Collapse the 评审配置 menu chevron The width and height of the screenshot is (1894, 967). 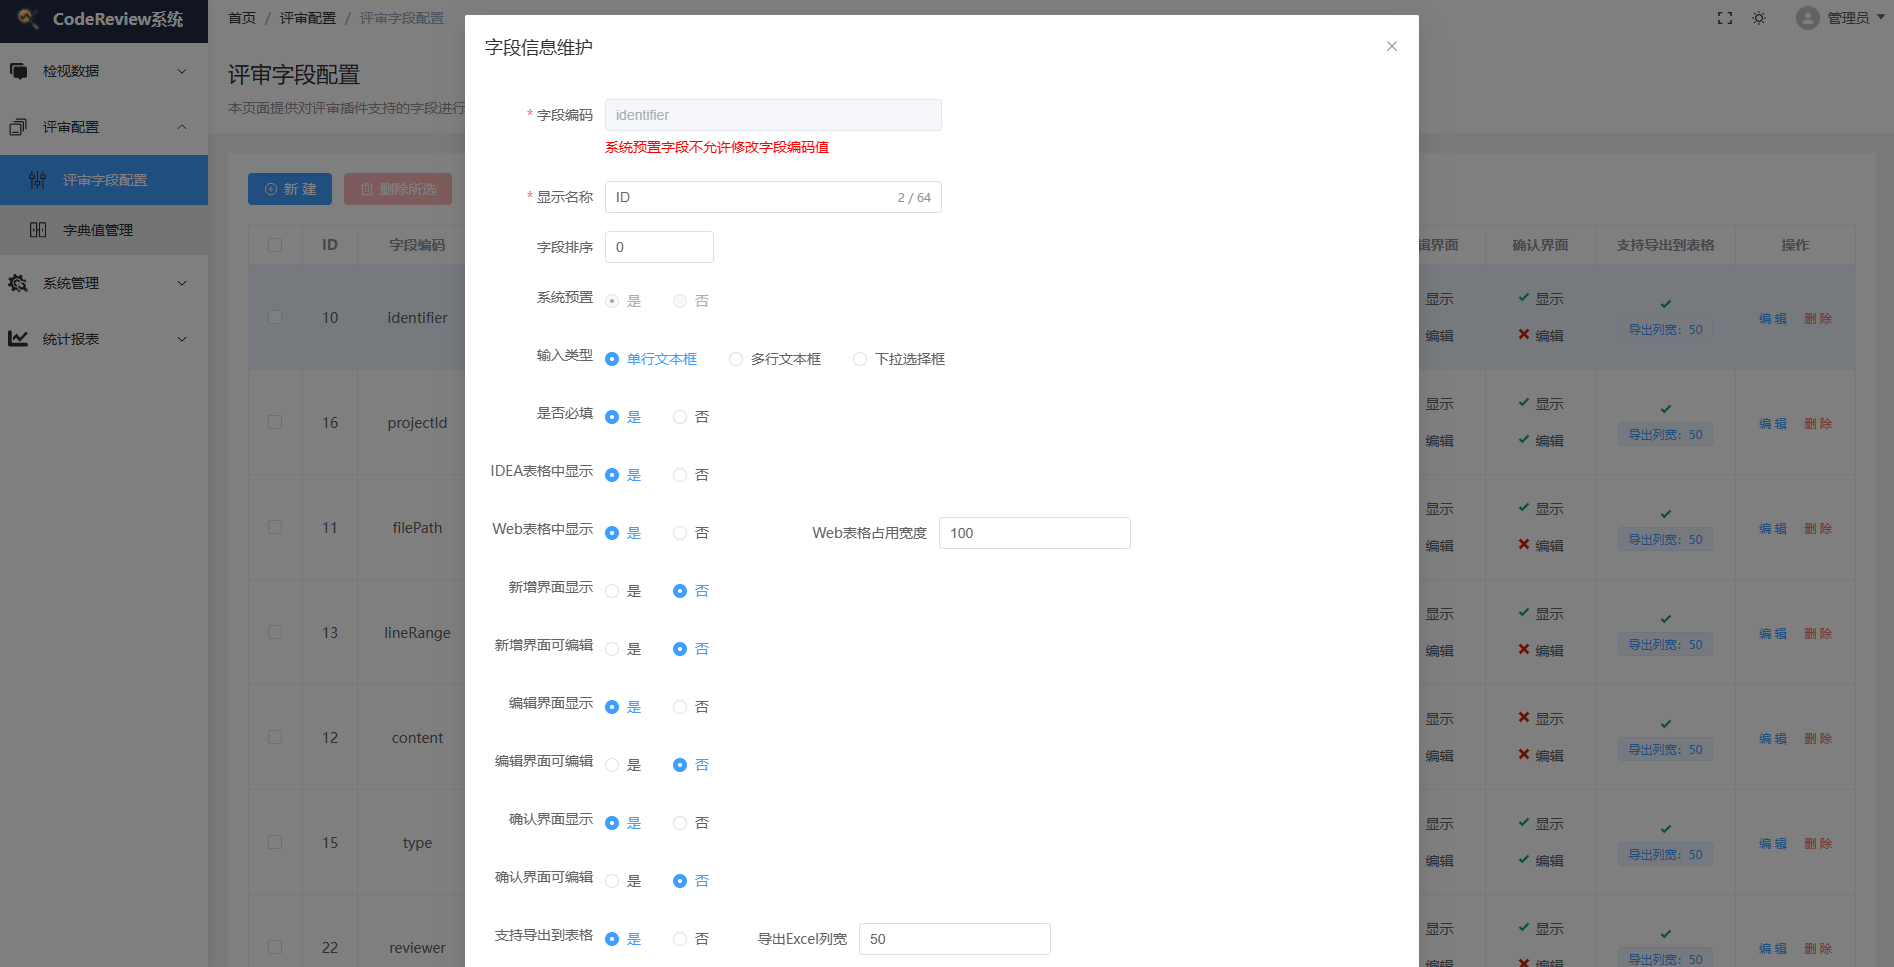click(x=182, y=127)
